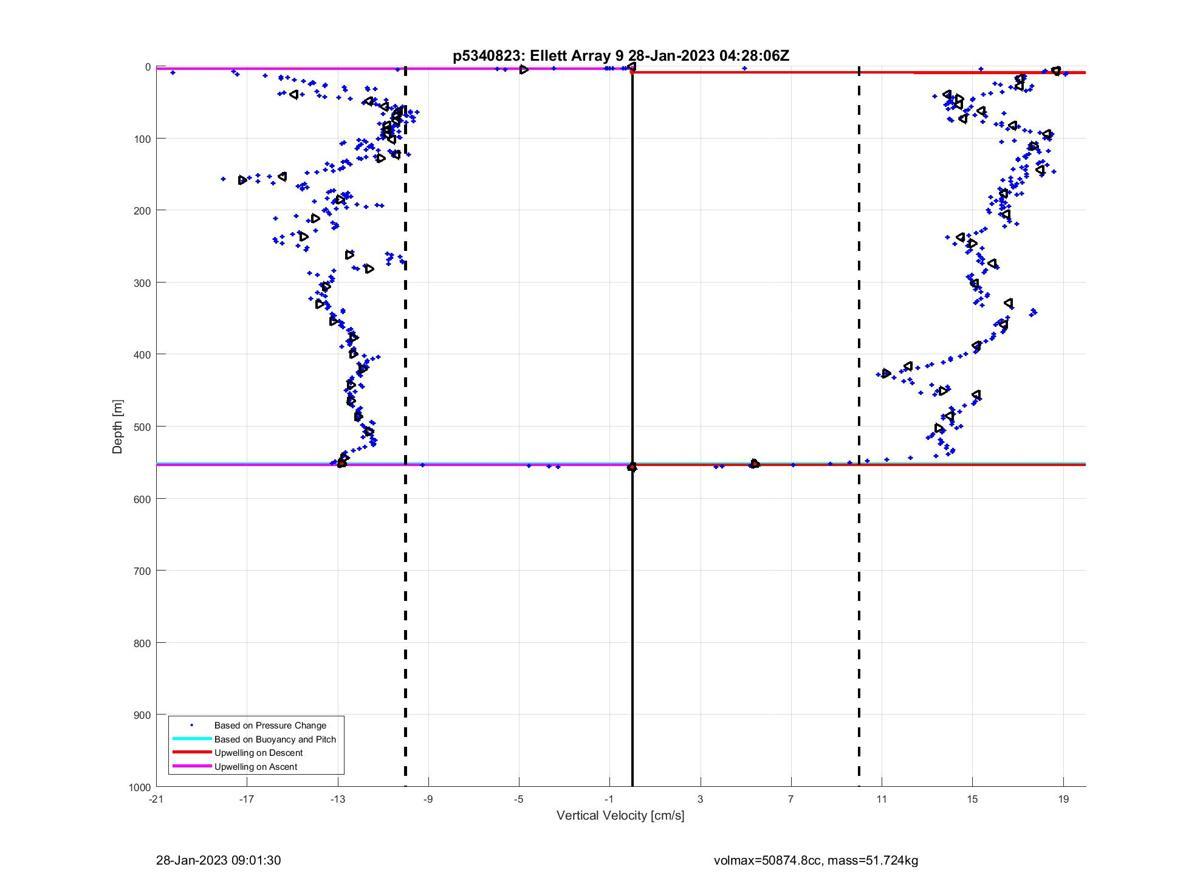Click the x-axis tick label 7
The height and width of the screenshot is (885, 1200).
(x=791, y=799)
